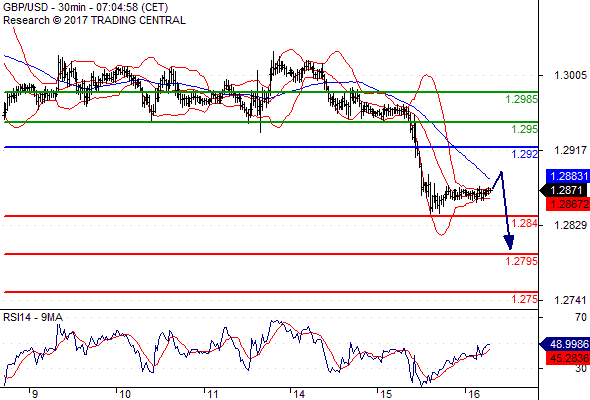Click the RSI 70 level axis label
The width and height of the screenshot is (590, 400).
[x=581, y=317]
